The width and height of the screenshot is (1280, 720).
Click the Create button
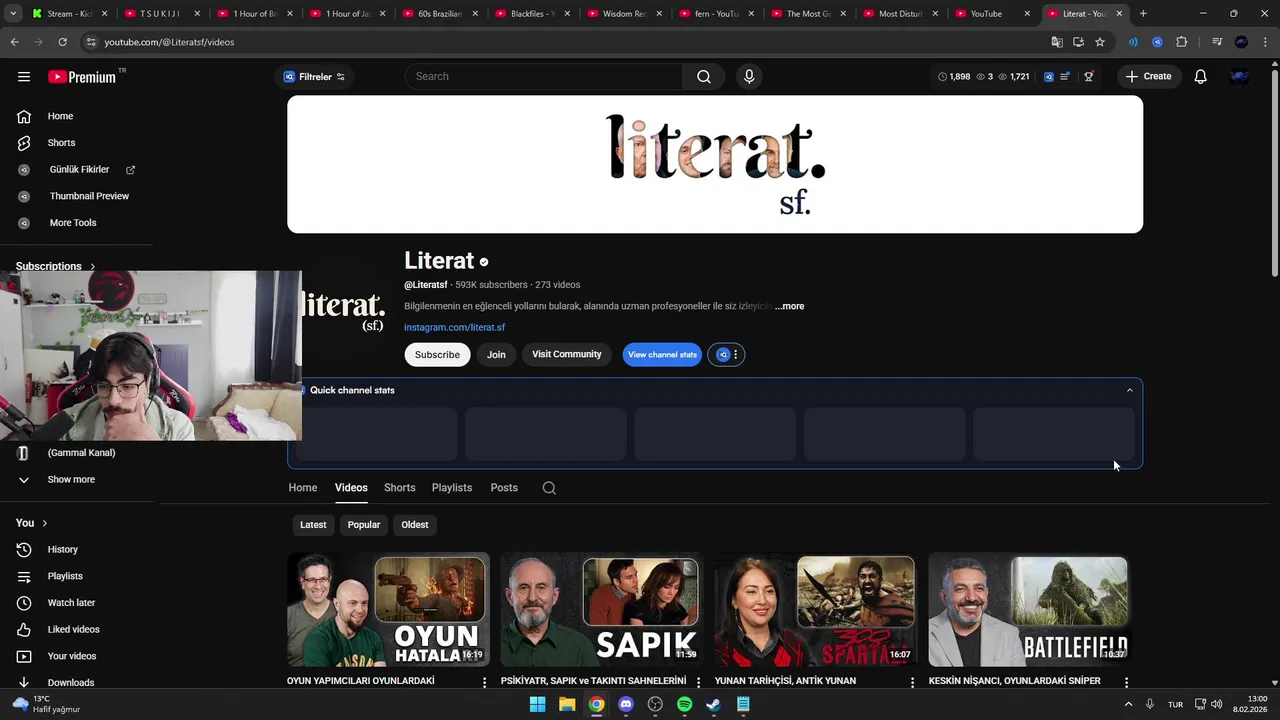pyautogui.click(x=1148, y=77)
